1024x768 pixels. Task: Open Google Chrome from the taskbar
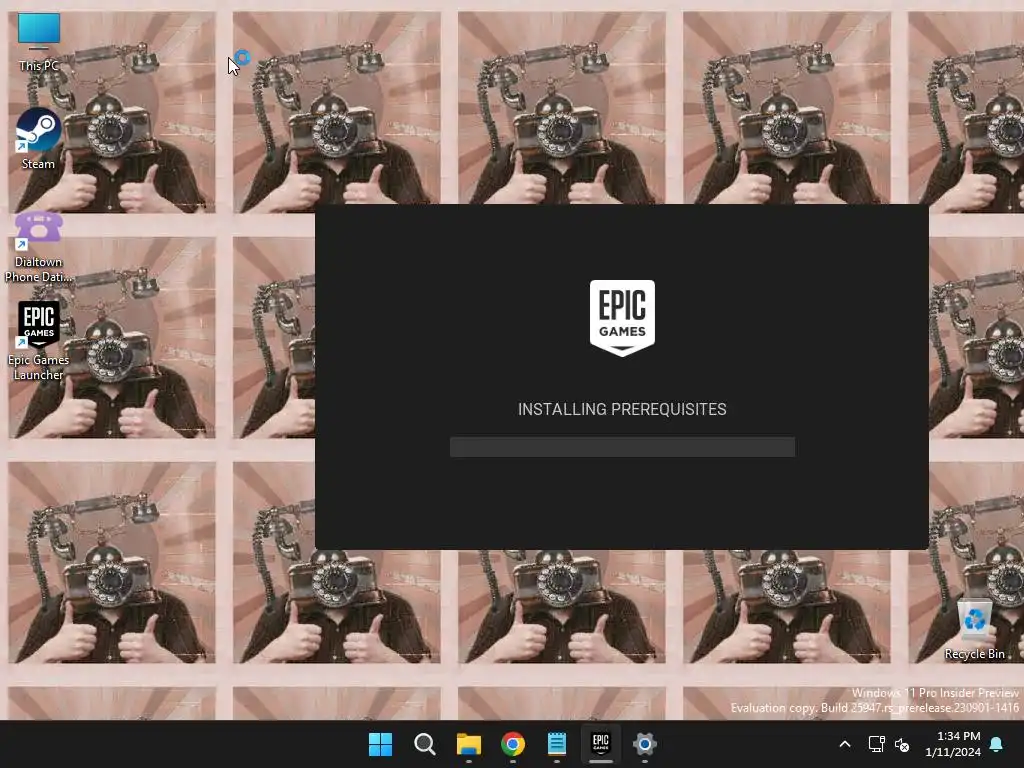coord(513,744)
